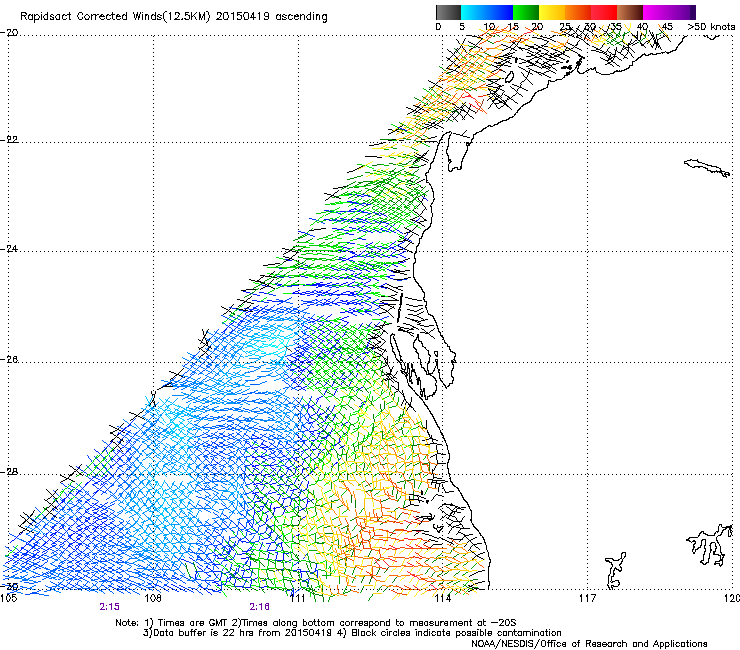The image size is (740, 650).
Task: Click the 'NOAA/NESDIS/Office of Research and Applications' credit
Action: [x=589, y=644]
